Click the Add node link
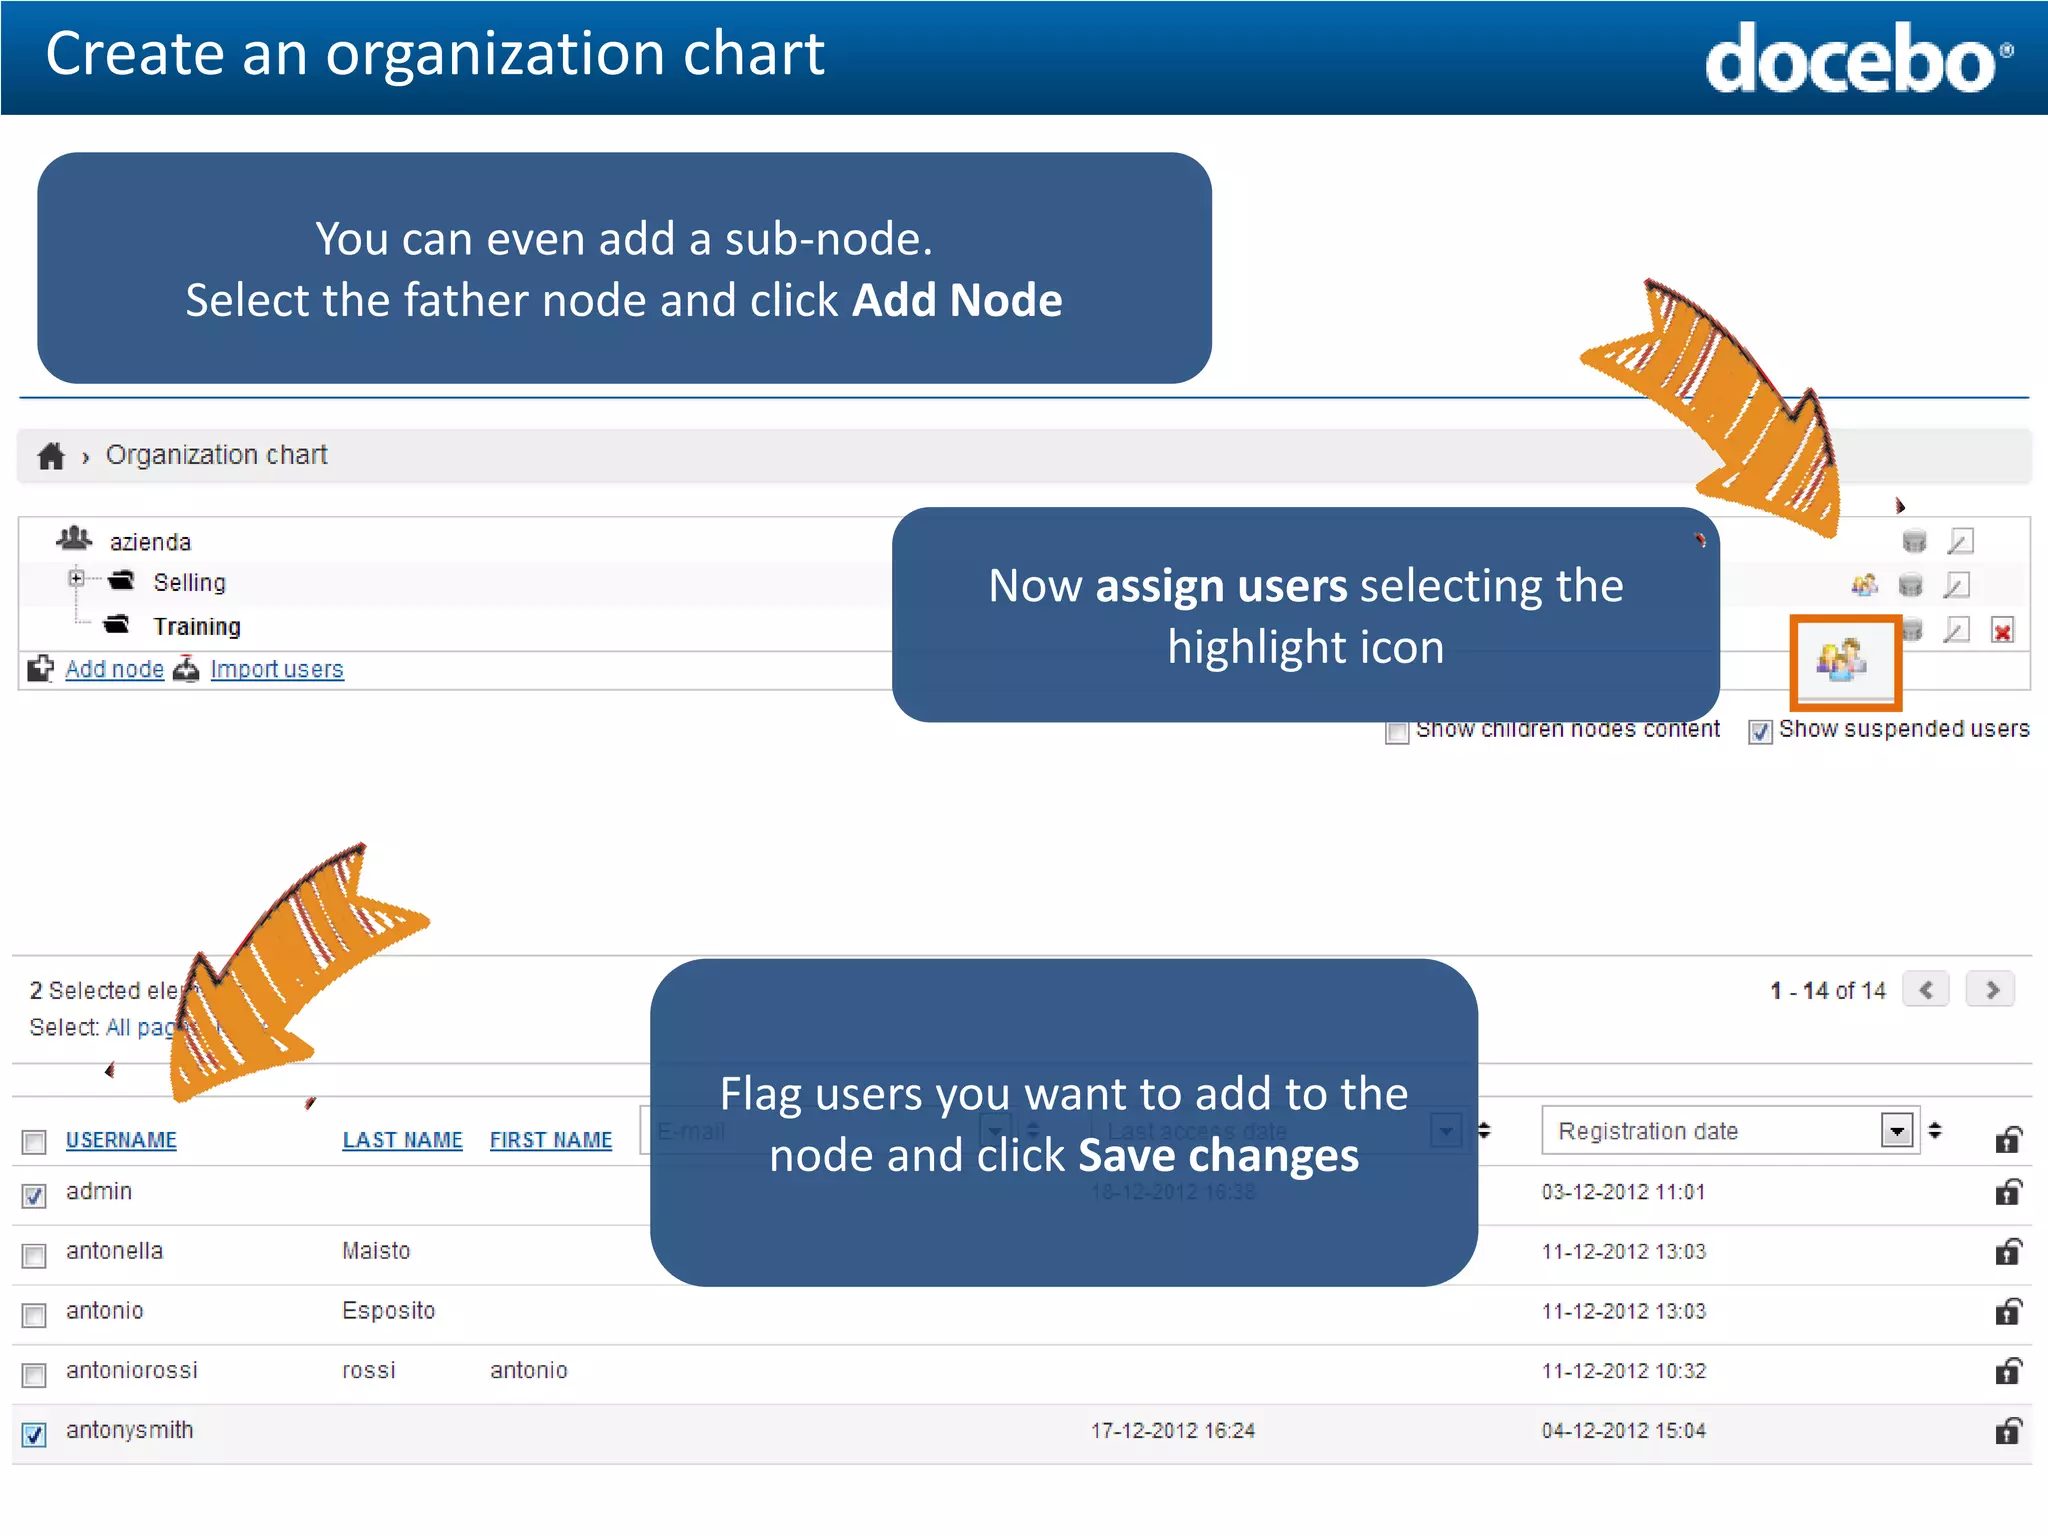Screen dimensions: 2048x1536 pyautogui.click(x=114, y=669)
